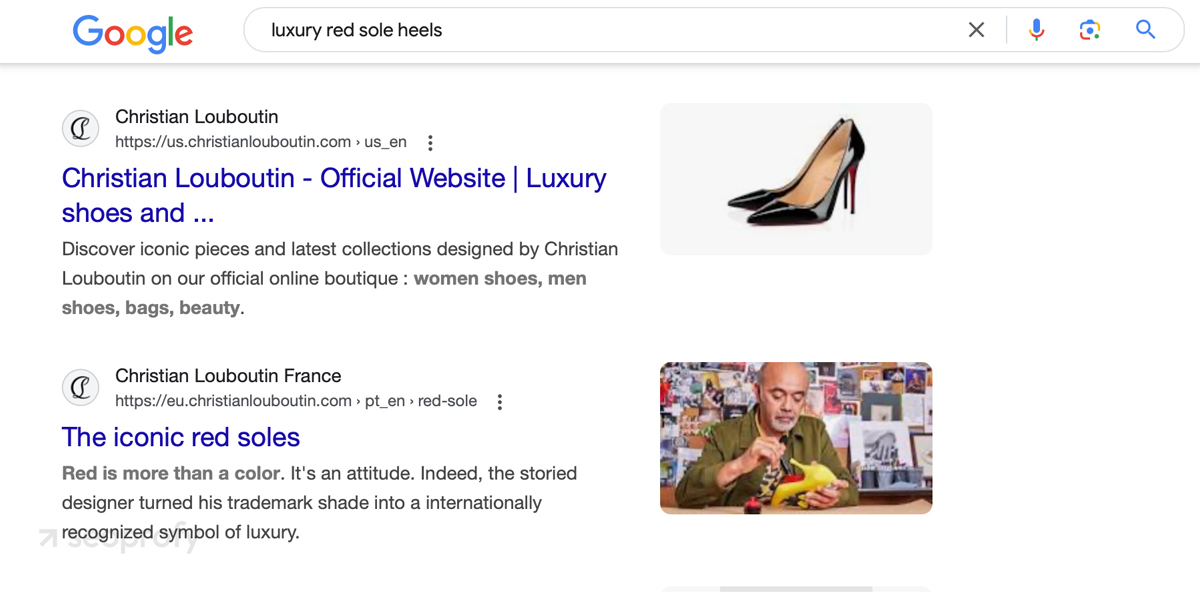Click the Christian Louboutin US result favicon

click(81, 129)
